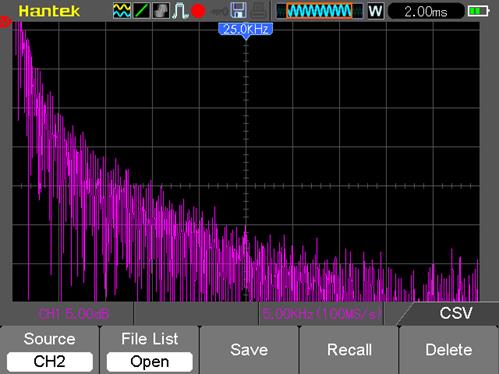Select the green diagonal line icon
Viewport: 499px width, 374px height.
(x=141, y=11)
